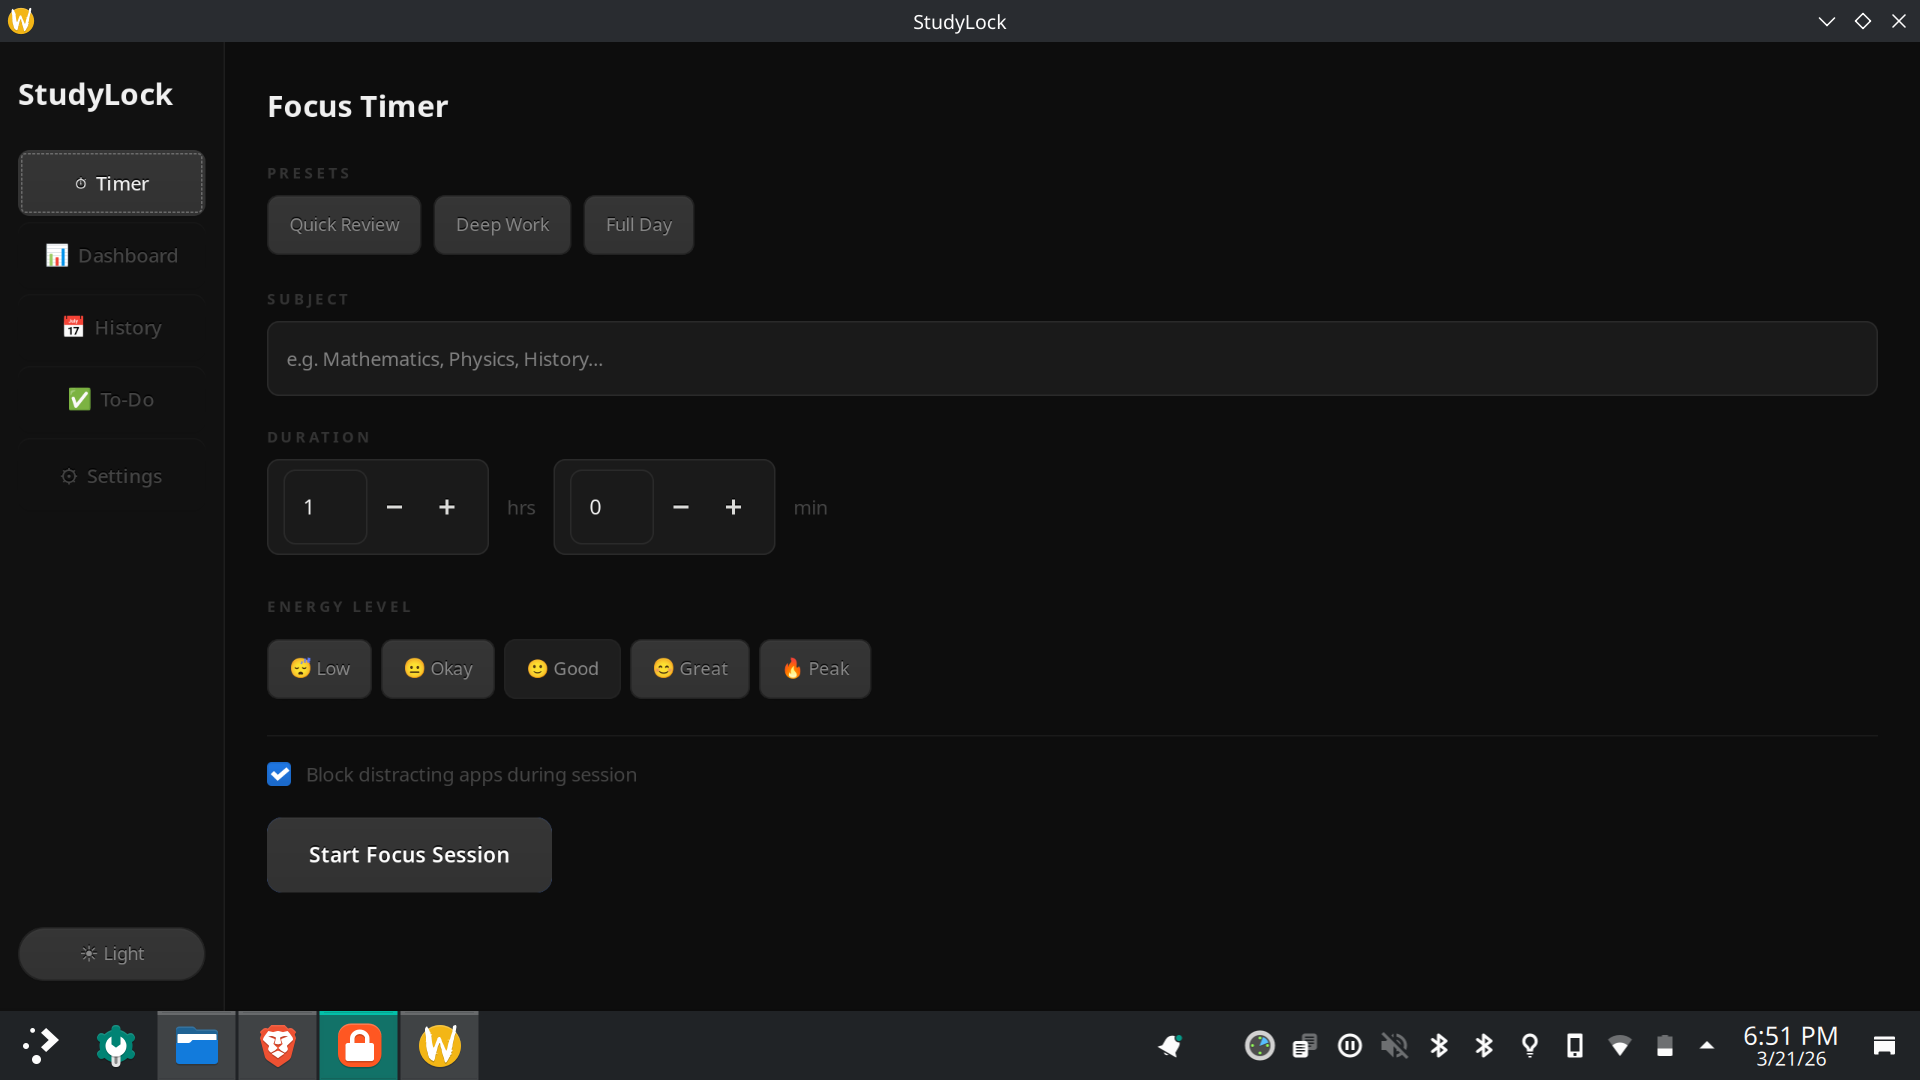Open Brave browser from the taskbar
This screenshot has height=1080, width=1920.
click(278, 1046)
